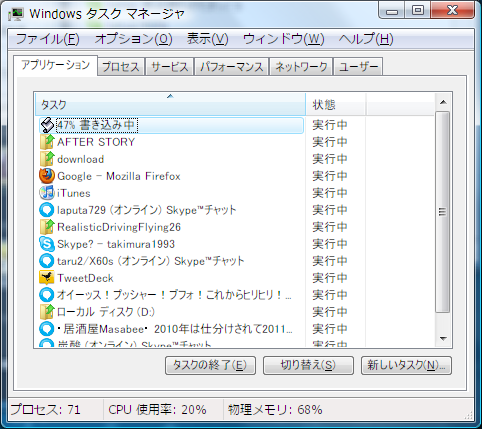Select the オイーッス！プッシャー task
This screenshot has height=429, width=482.
pyautogui.click(x=175, y=295)
